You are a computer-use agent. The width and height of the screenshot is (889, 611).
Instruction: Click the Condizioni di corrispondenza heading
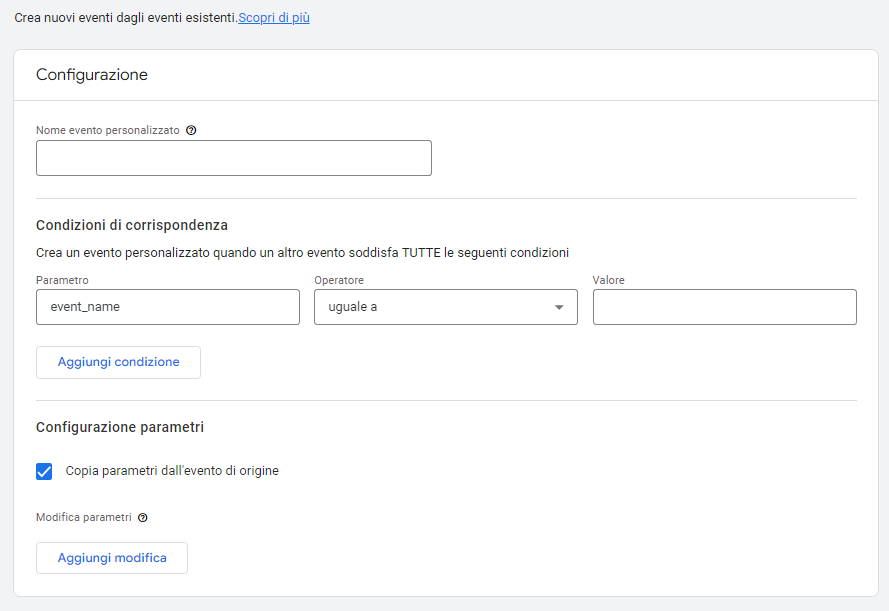coord(132,226)
